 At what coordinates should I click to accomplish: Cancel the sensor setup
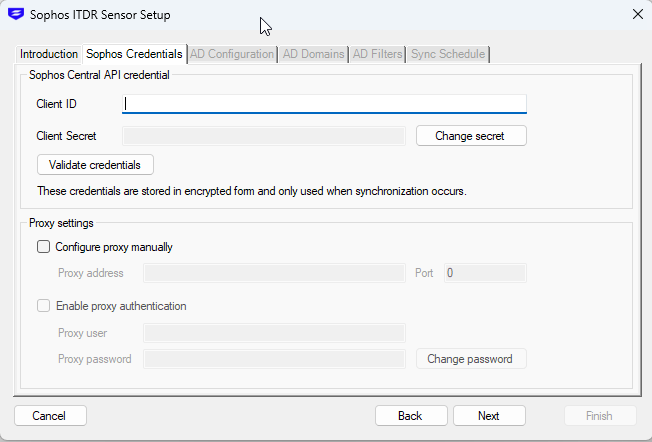[50, 416]
